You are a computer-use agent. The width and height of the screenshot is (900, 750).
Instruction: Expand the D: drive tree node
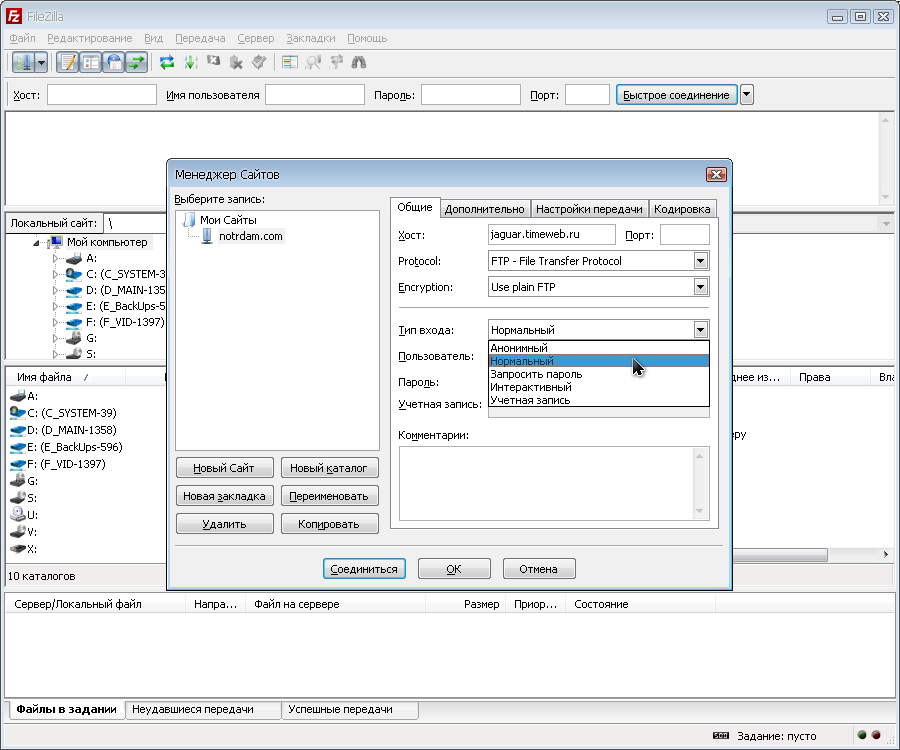tap(56, 290)
